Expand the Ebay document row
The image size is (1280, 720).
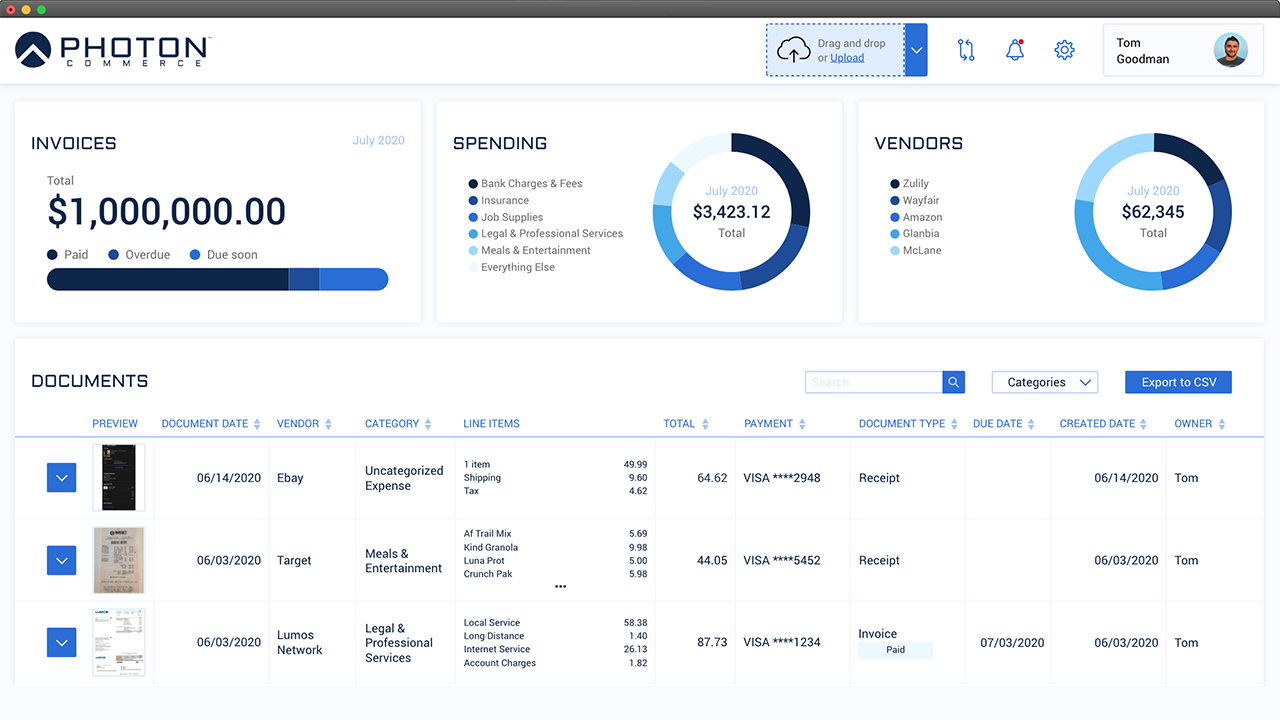click(x=62, y=478)
